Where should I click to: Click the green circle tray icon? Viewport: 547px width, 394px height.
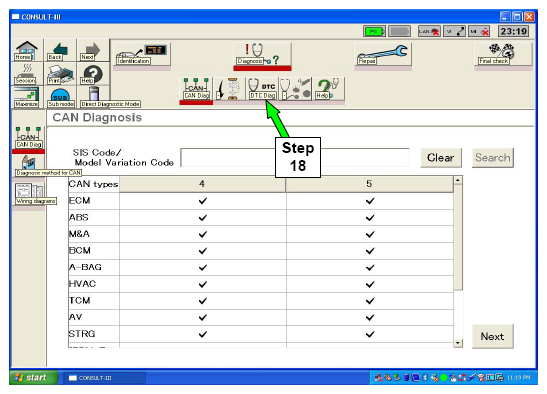[444, 377]
